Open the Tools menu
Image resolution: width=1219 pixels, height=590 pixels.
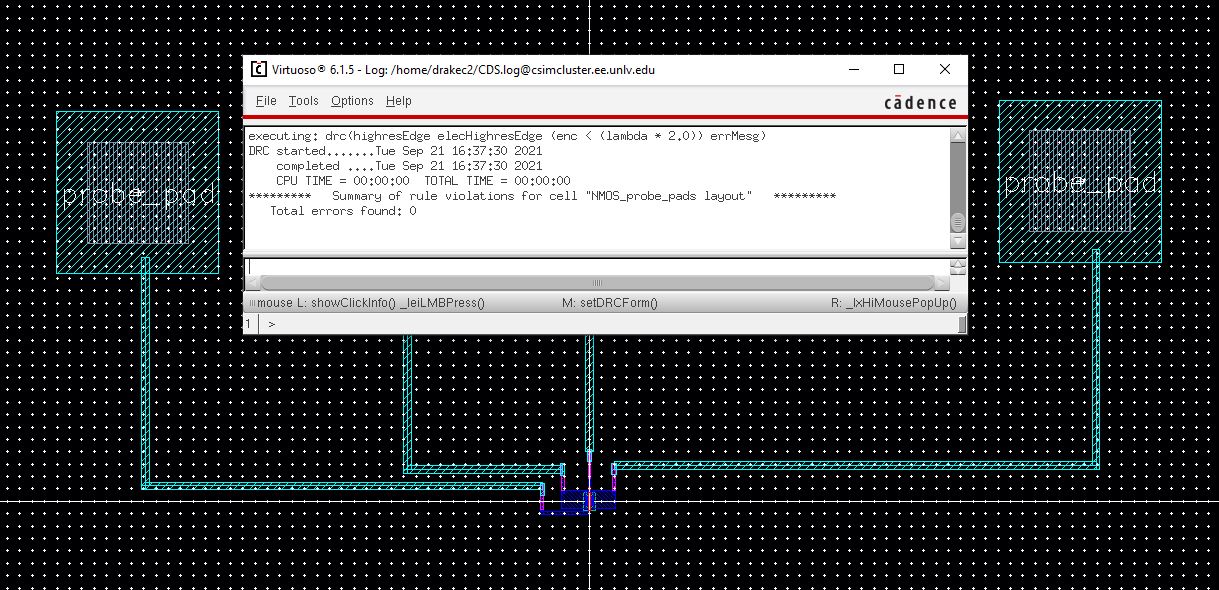303,101
